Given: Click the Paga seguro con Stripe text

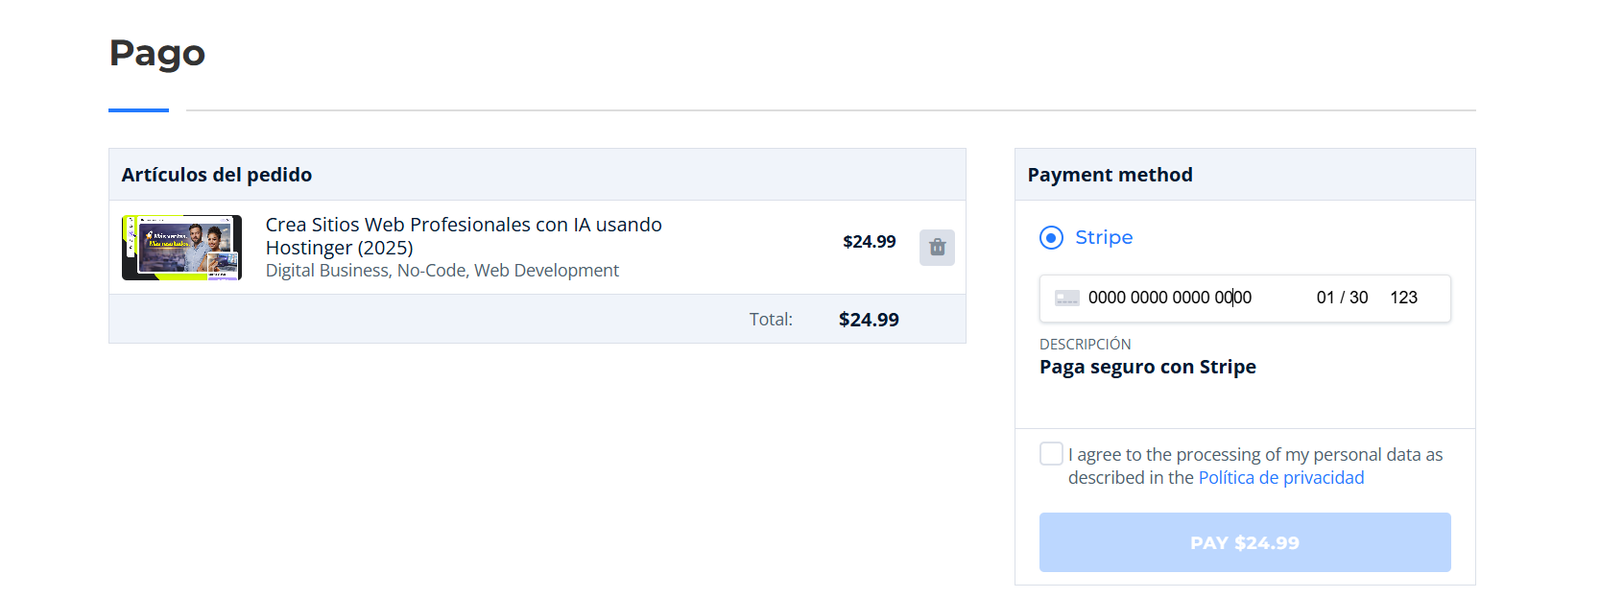Looking at the screenshot, I should click(1147, 367).
